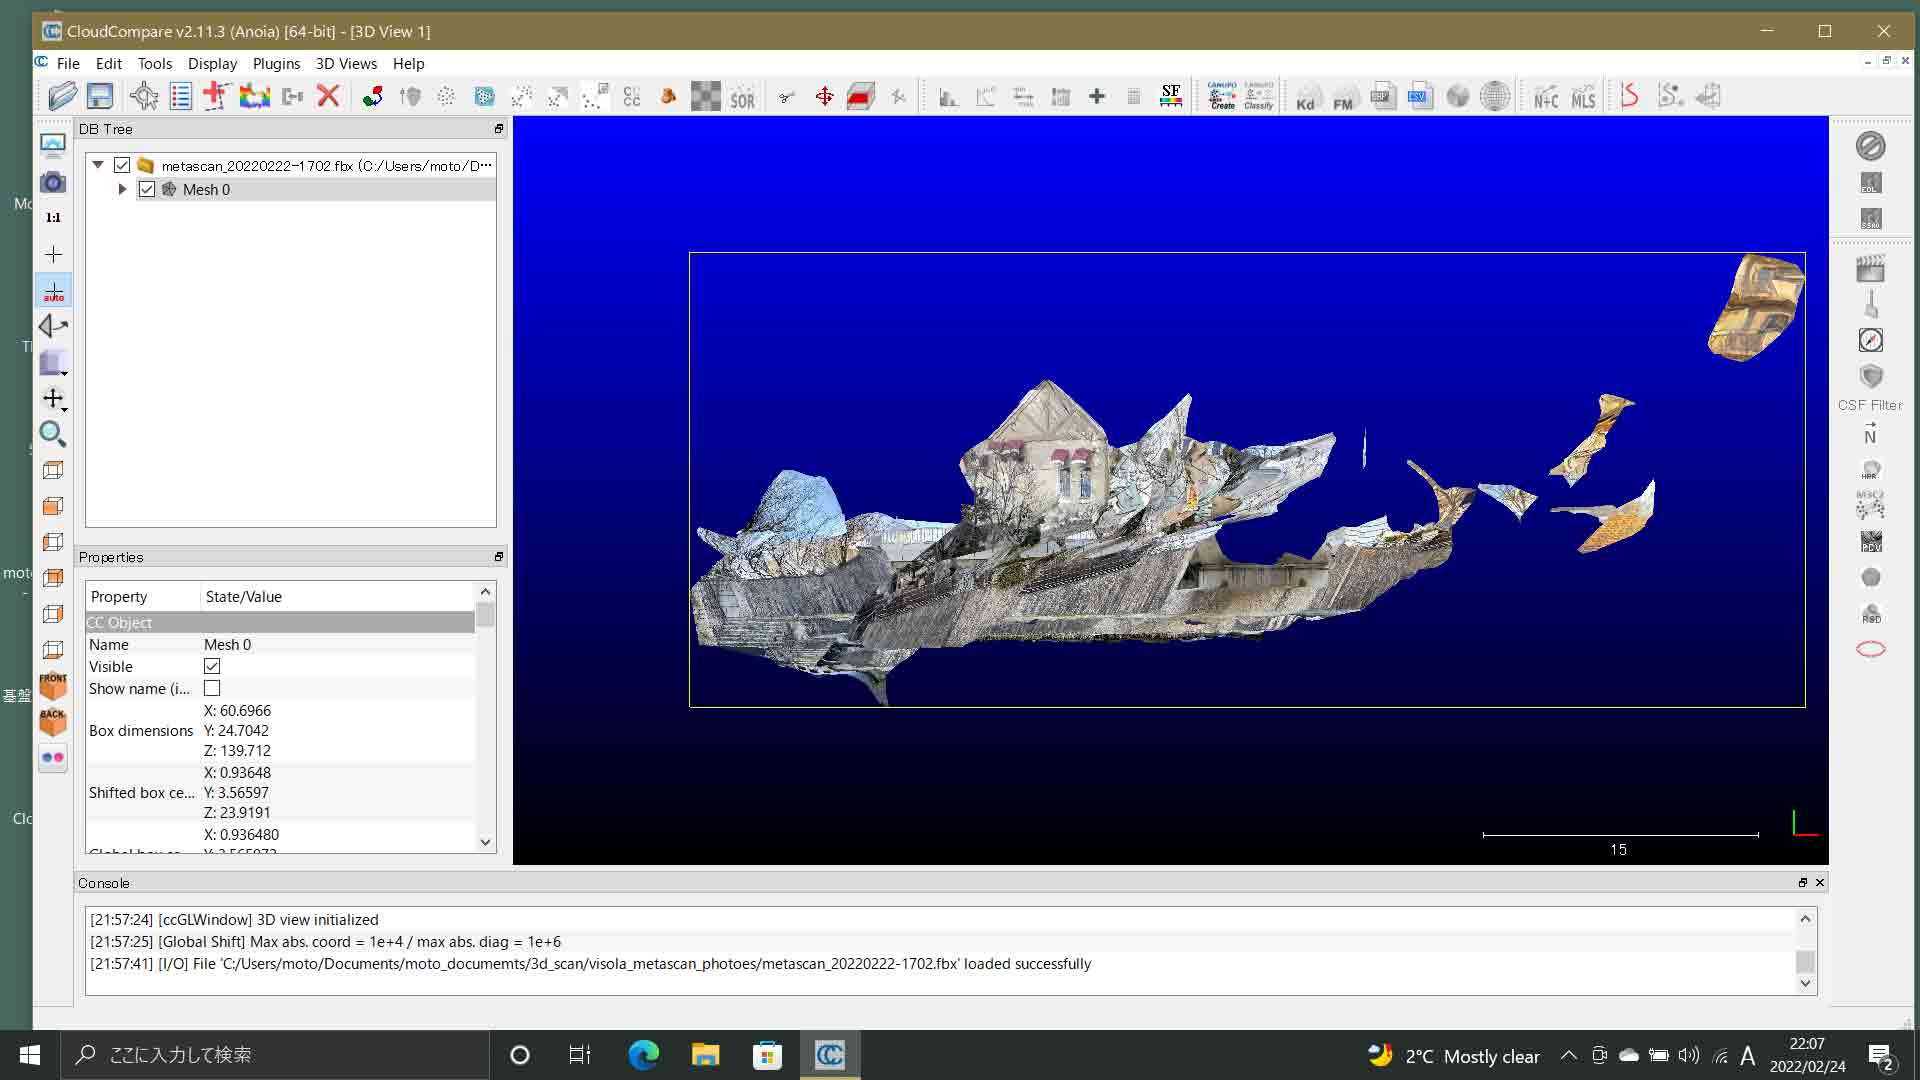Click the CANUPO Create classifier icon
The width and height of the screenshot is (1920, 1080).
point(1221,96)
